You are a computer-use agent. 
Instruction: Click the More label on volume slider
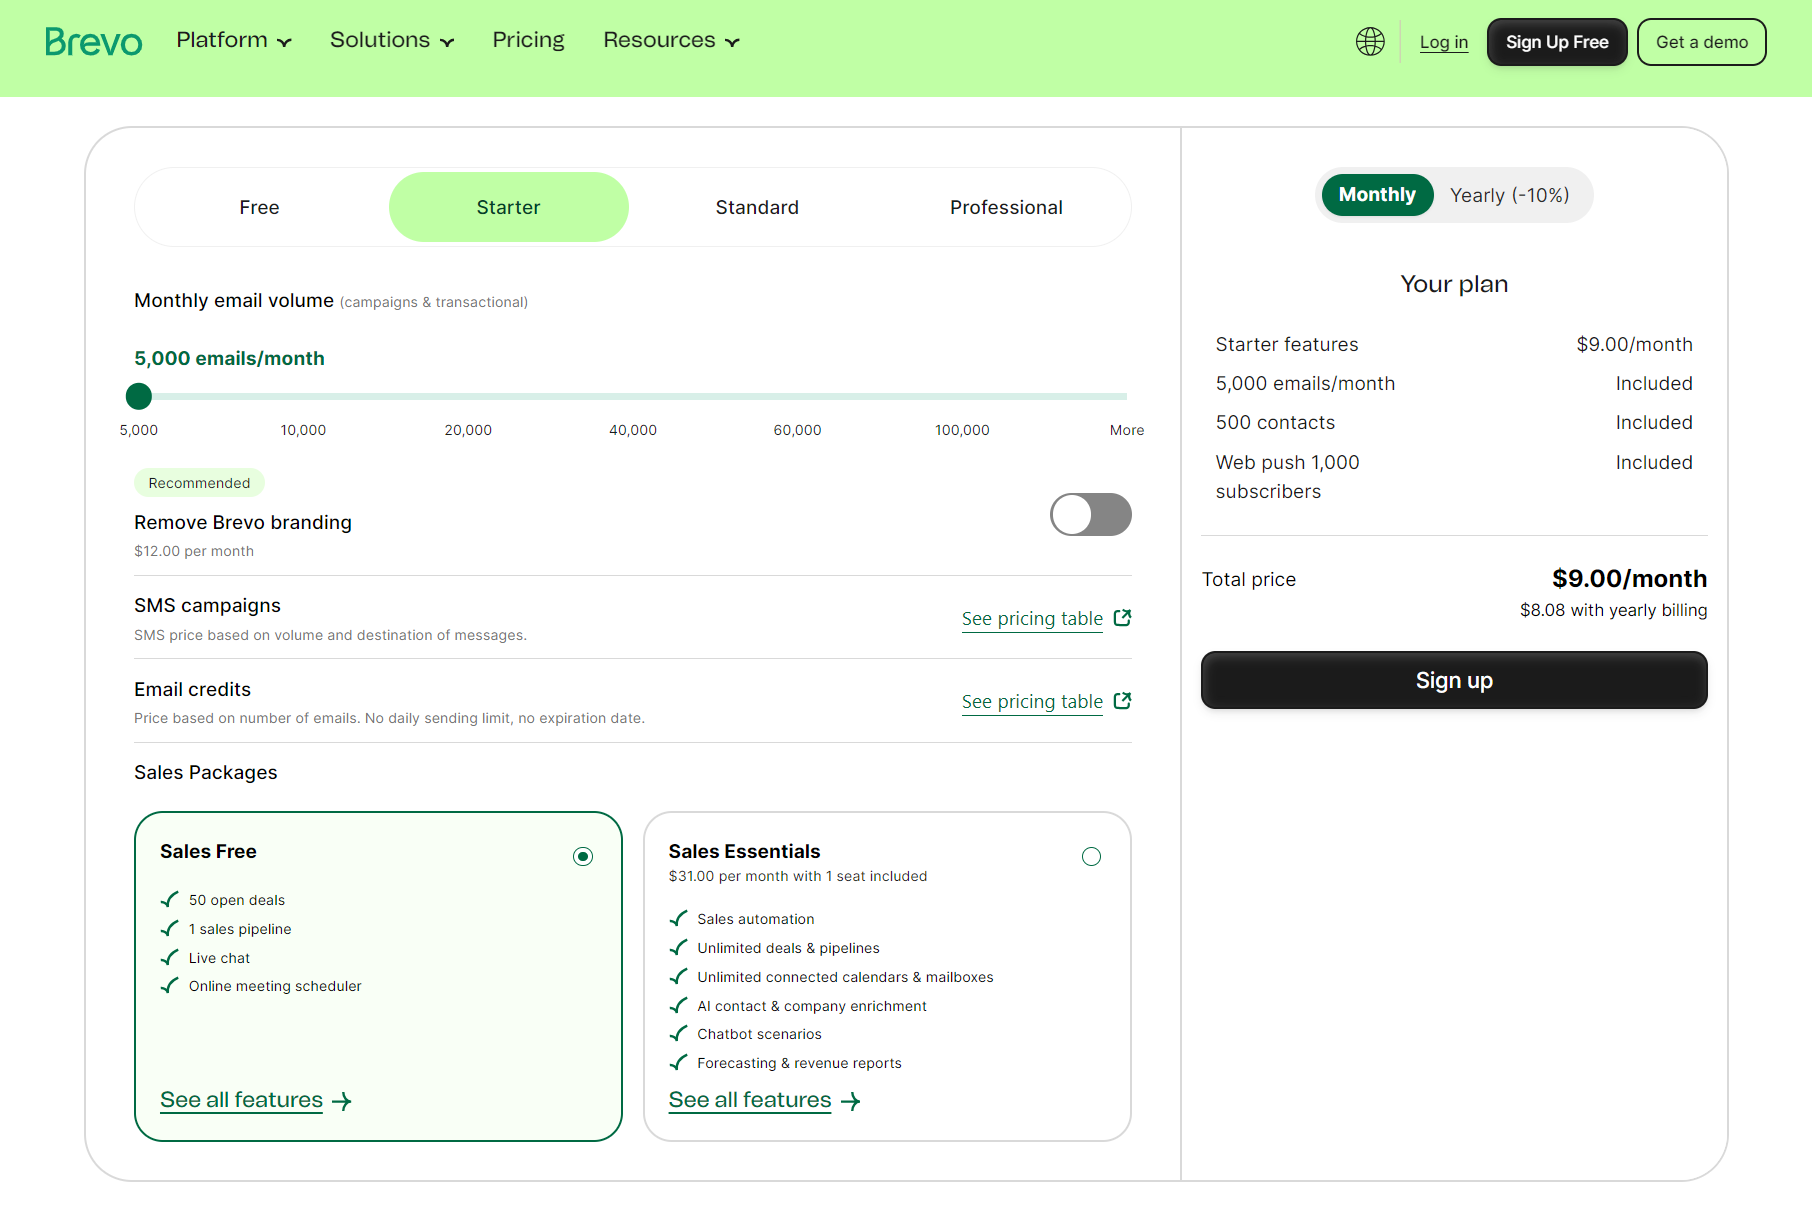[x=1127, y=430]
